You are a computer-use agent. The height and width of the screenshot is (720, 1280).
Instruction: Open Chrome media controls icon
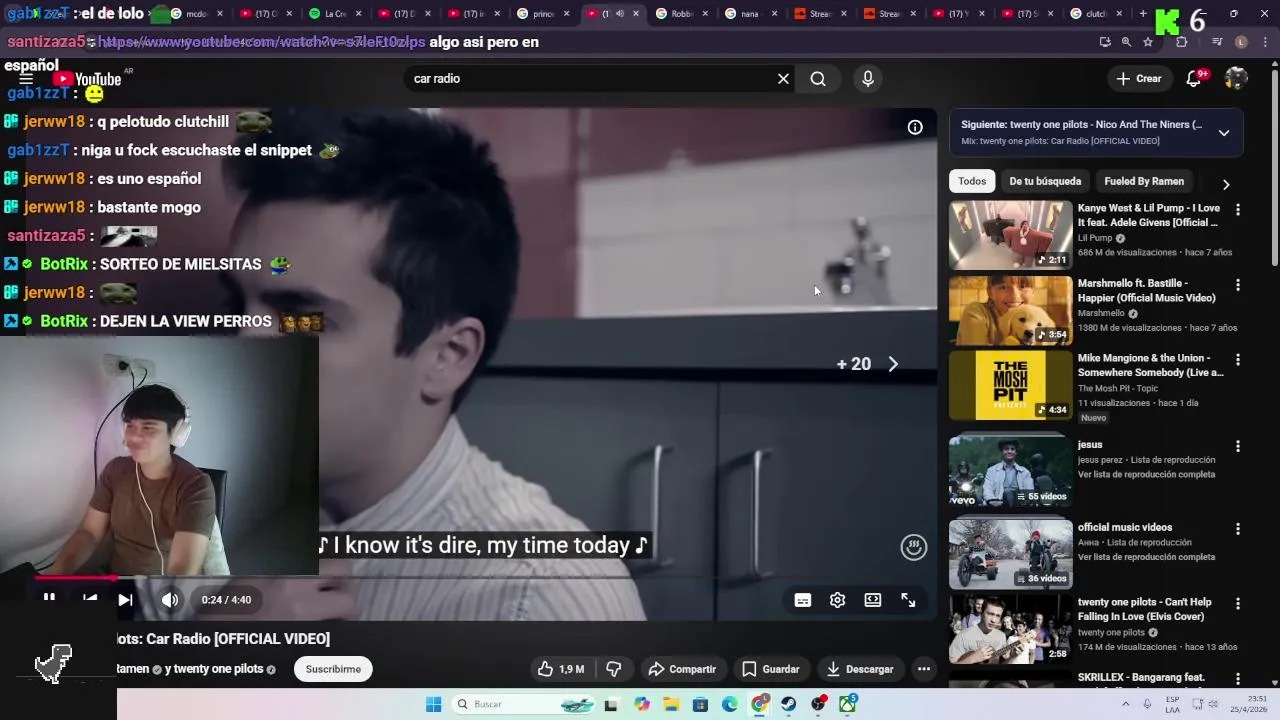coord(1217,42)
